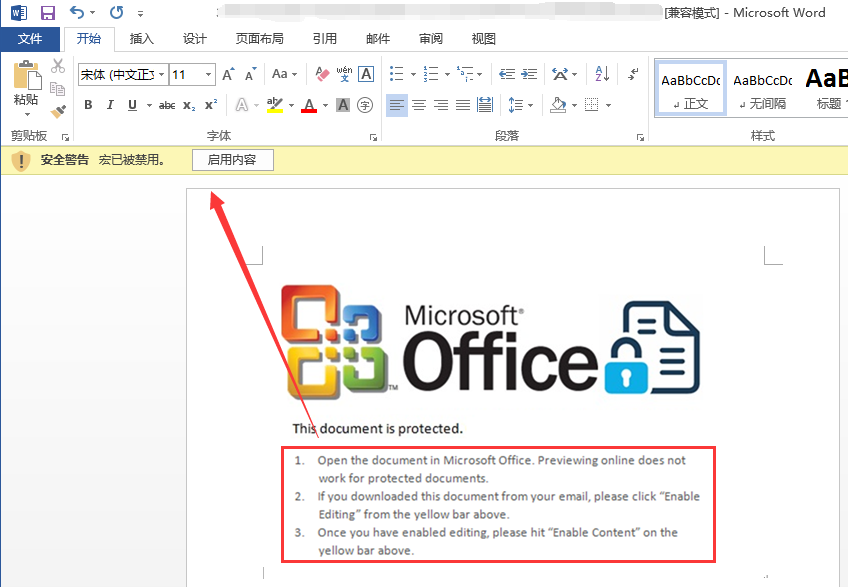The width and height of the screenshot is (848, 587).
Task: Click the phonetic guide wén icon
Action: (x=344, y=74)
